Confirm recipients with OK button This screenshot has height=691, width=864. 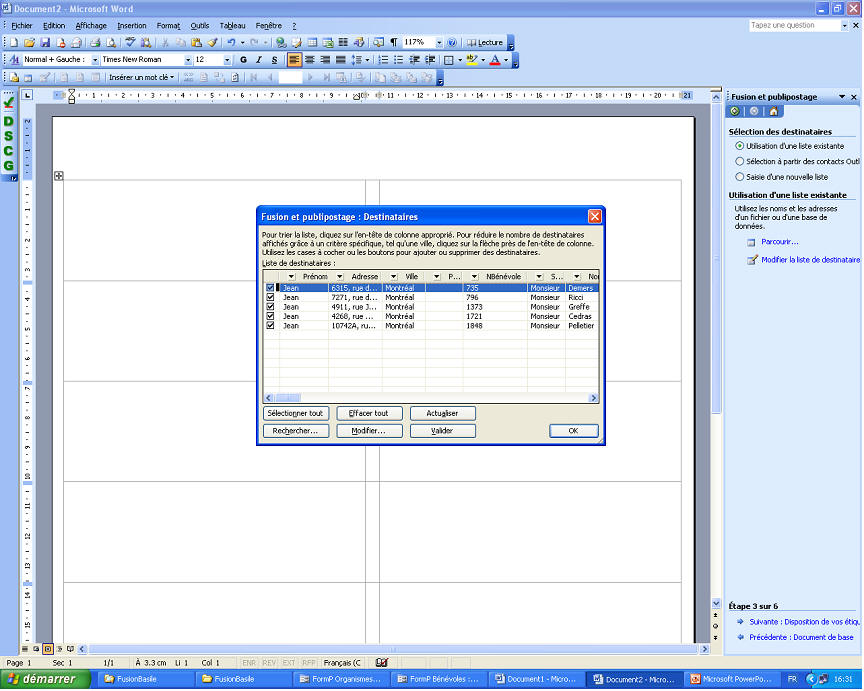(x=574, y=431)
